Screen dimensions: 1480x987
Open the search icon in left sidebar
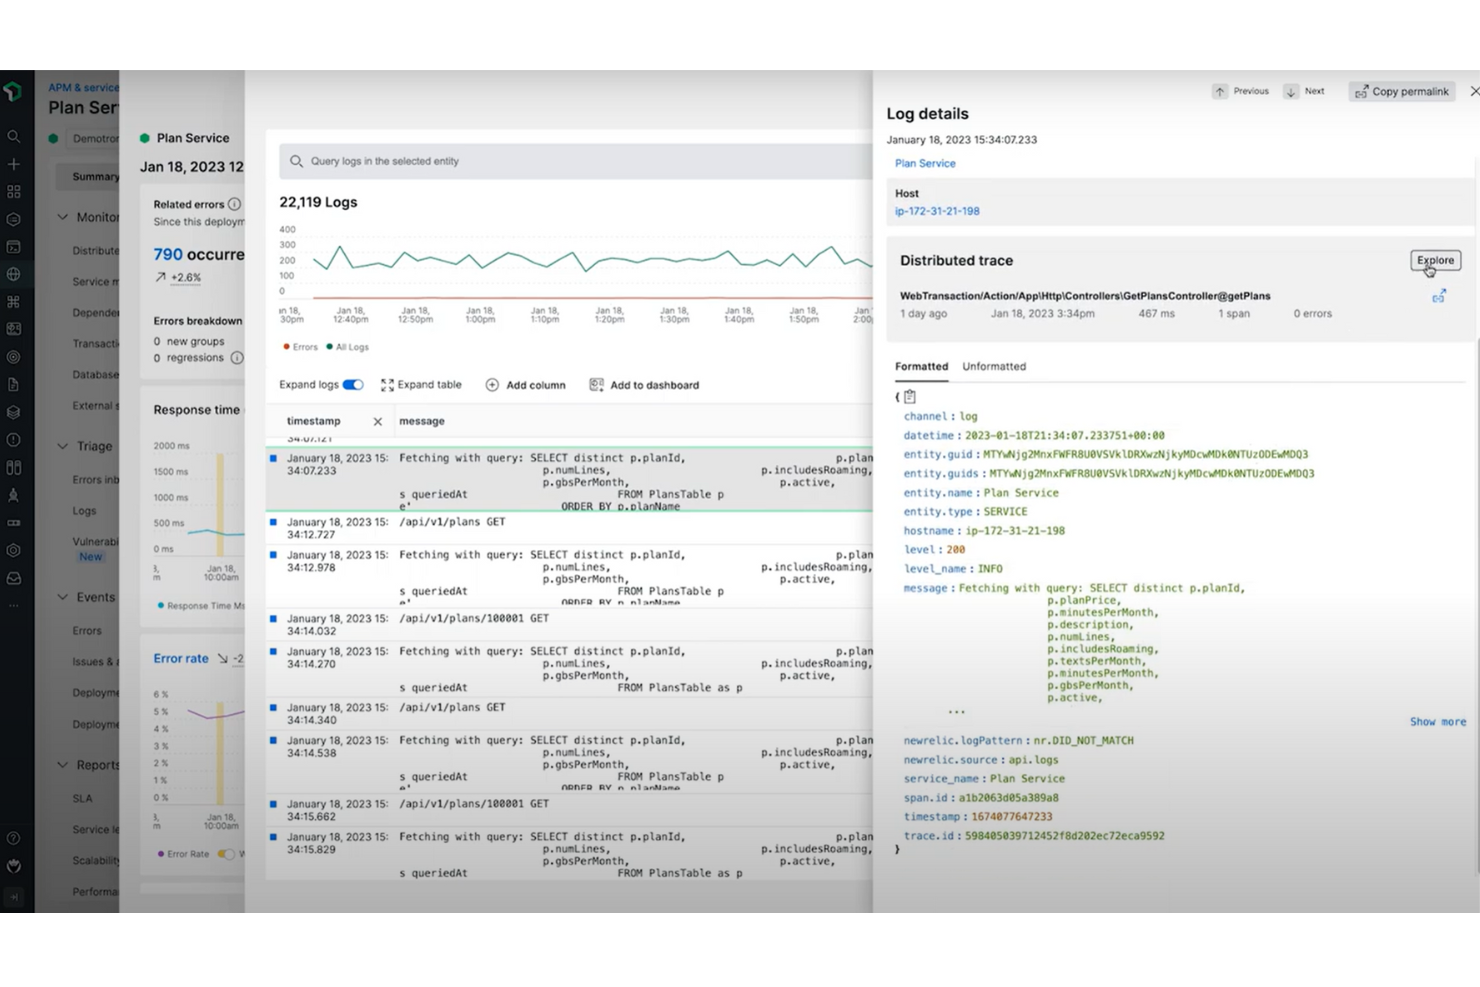[14, 136]
